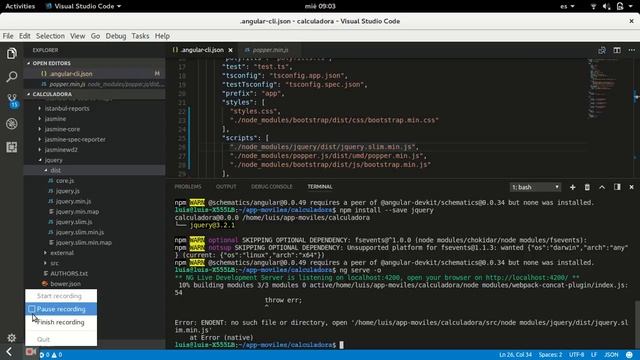This screenshot has width=640, height=360.
Task: Open the Debug view in the activity bar
Action: pos(12,124)
